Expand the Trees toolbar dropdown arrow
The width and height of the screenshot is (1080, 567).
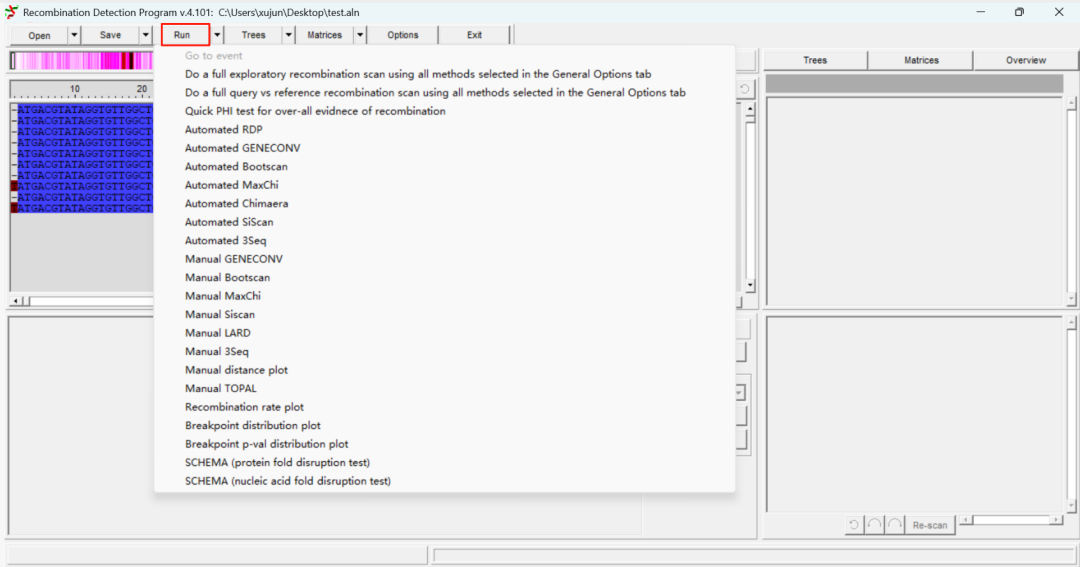289,34
